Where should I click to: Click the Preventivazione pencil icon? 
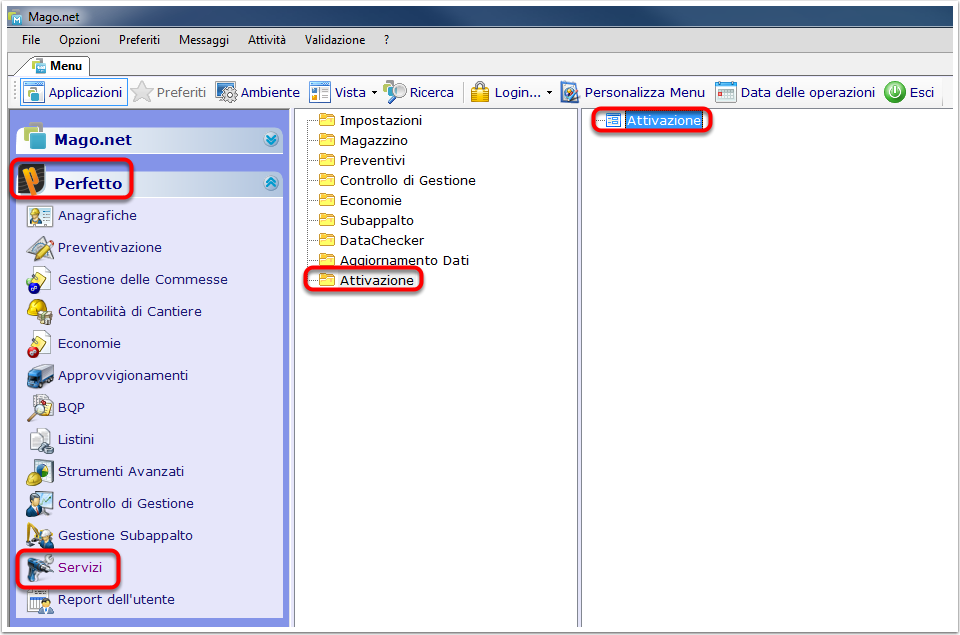point(40,248)
